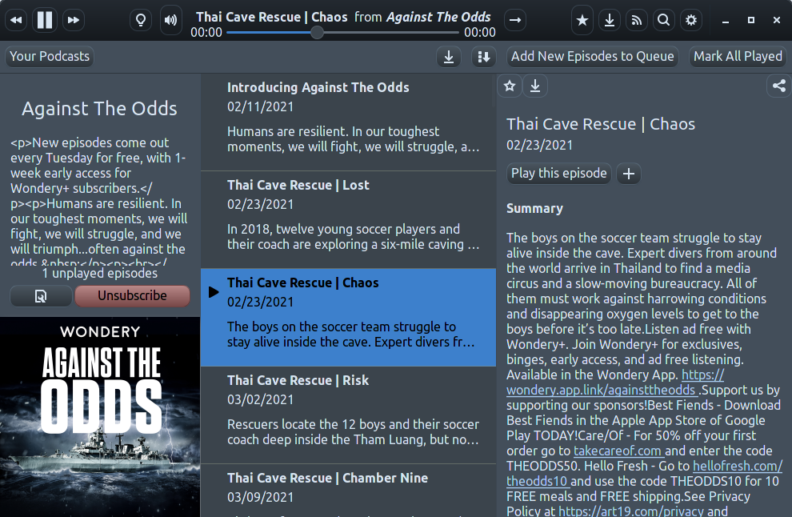The width and height of the screenshot is (792, 517).
Task: Share episode with share icon
Action: [779, 86]
